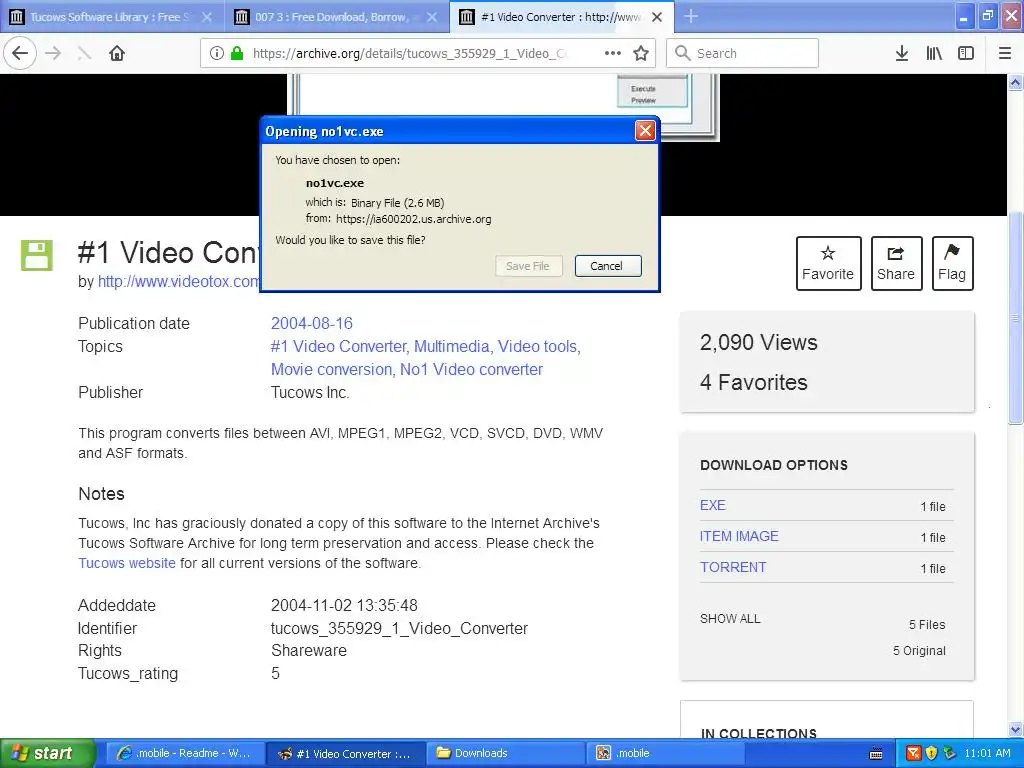Follow the 'Tucows website' link
The width and height of the screenshot is (1024, 768).
point(127,563)
